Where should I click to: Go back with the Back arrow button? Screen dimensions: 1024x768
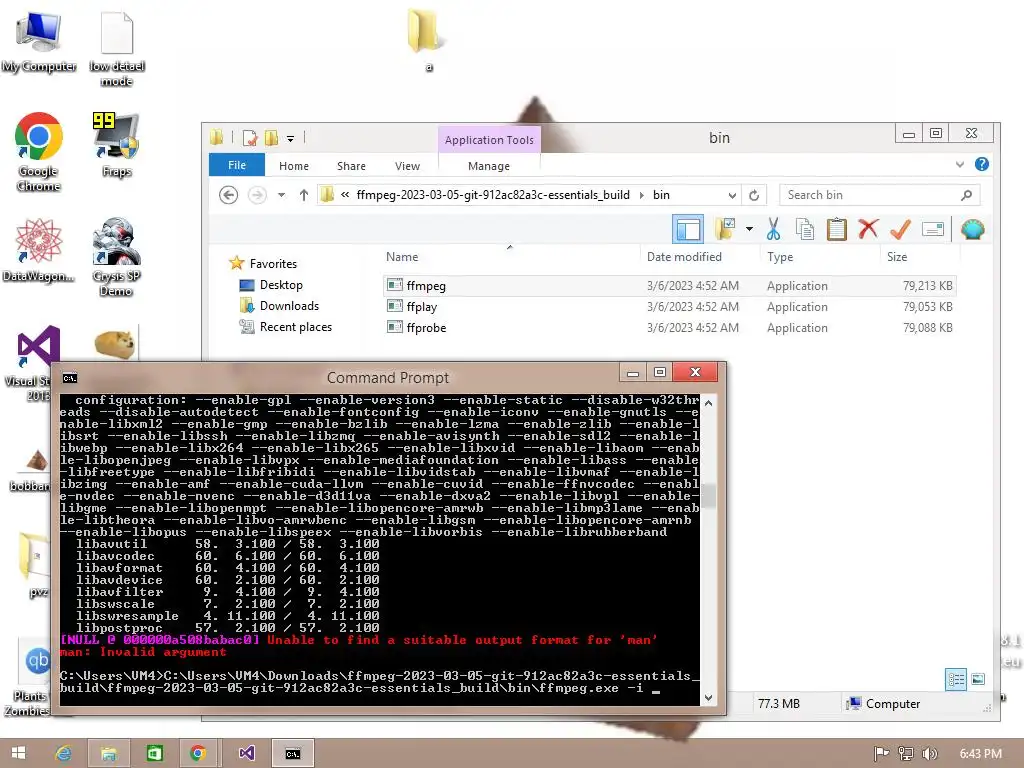[229, 195]
